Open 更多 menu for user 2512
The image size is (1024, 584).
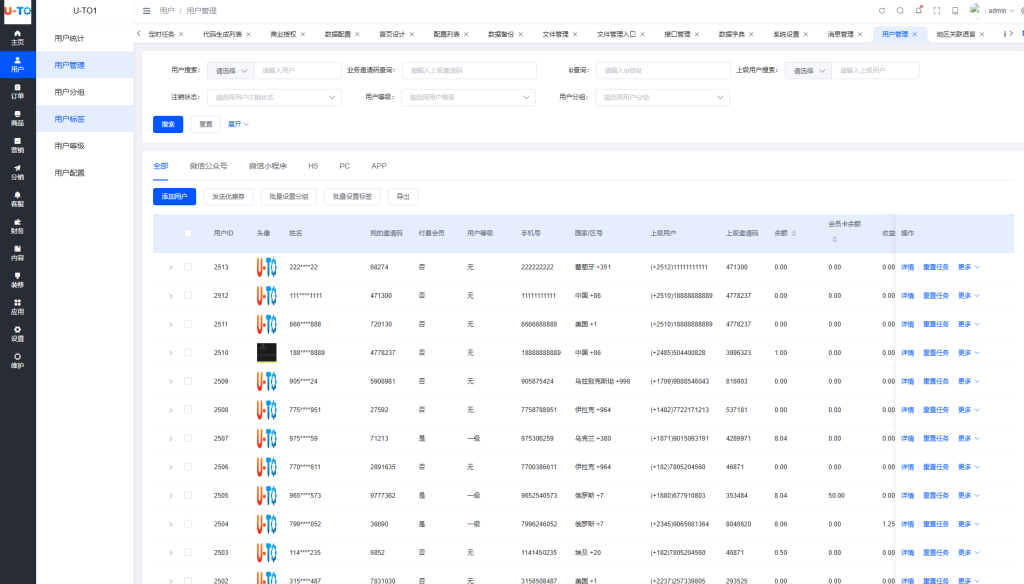coord(968,295)
